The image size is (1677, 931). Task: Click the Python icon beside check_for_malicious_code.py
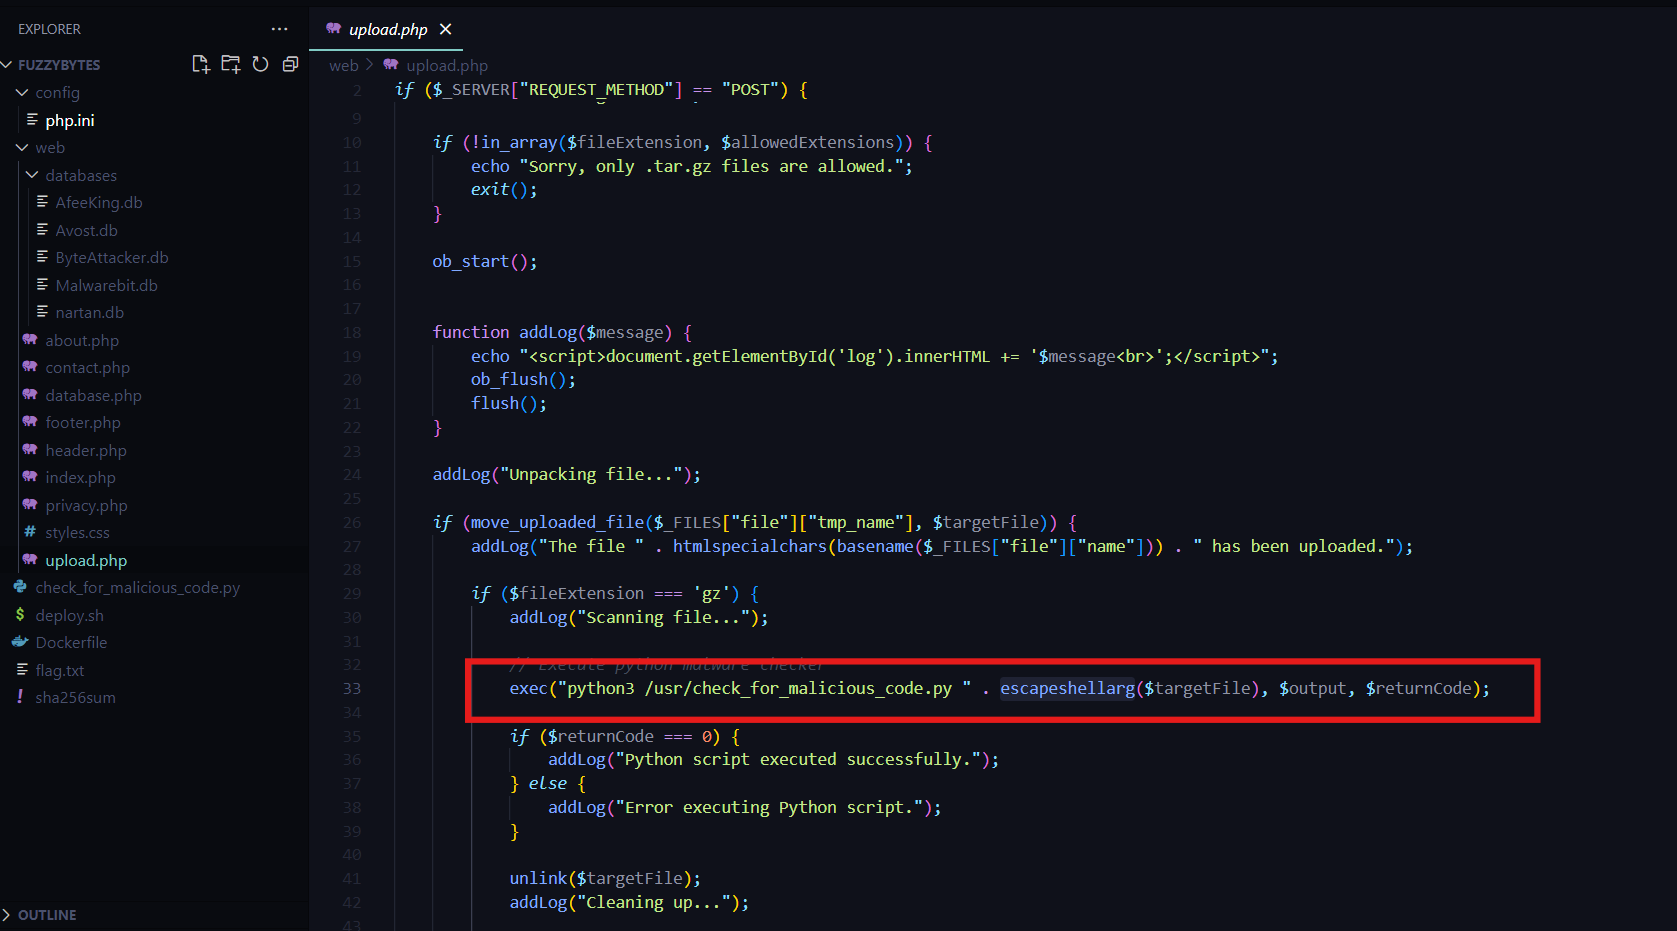20,587
